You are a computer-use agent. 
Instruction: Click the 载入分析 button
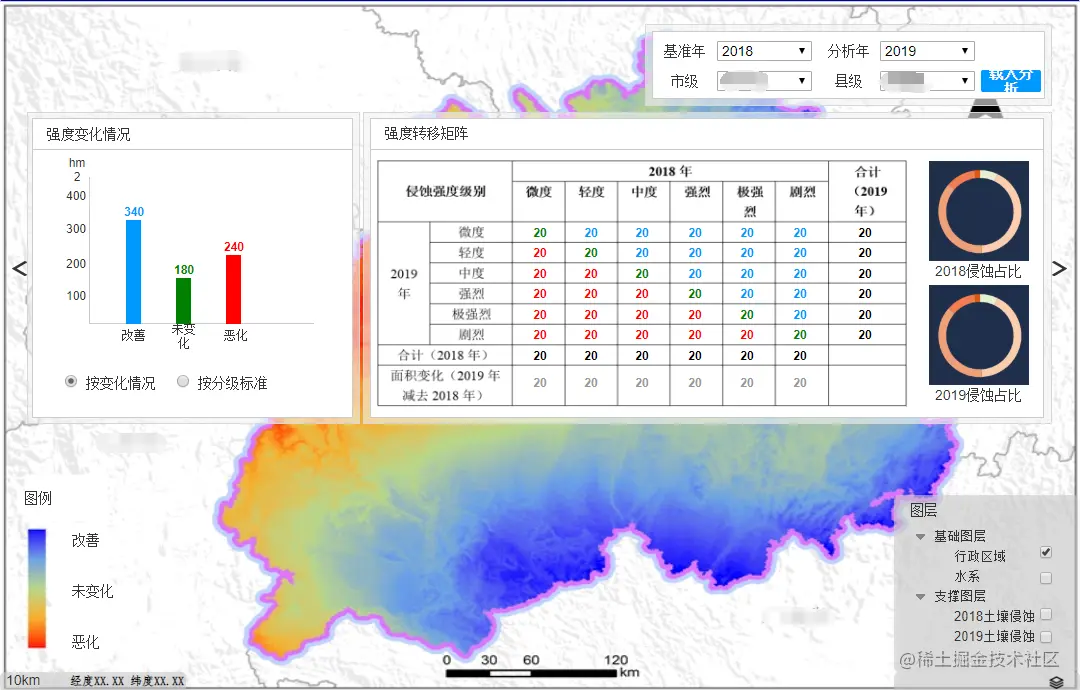pyautogui.click(x=1010, y=81)
